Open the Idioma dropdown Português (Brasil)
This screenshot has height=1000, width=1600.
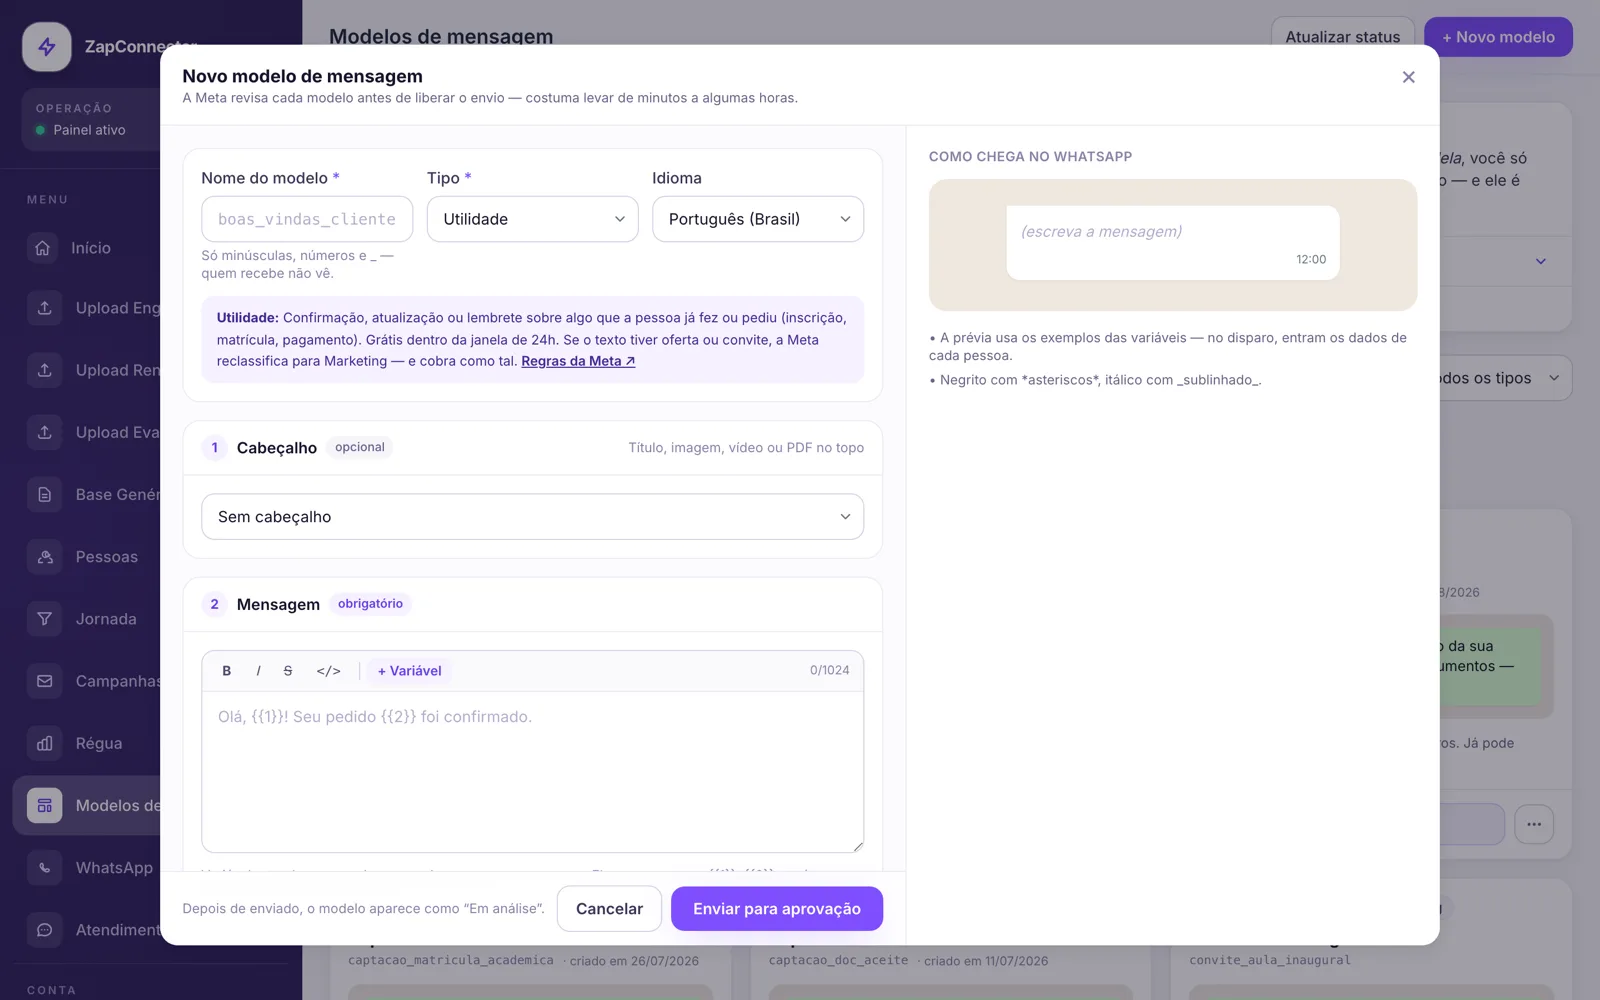coord(758,219)
